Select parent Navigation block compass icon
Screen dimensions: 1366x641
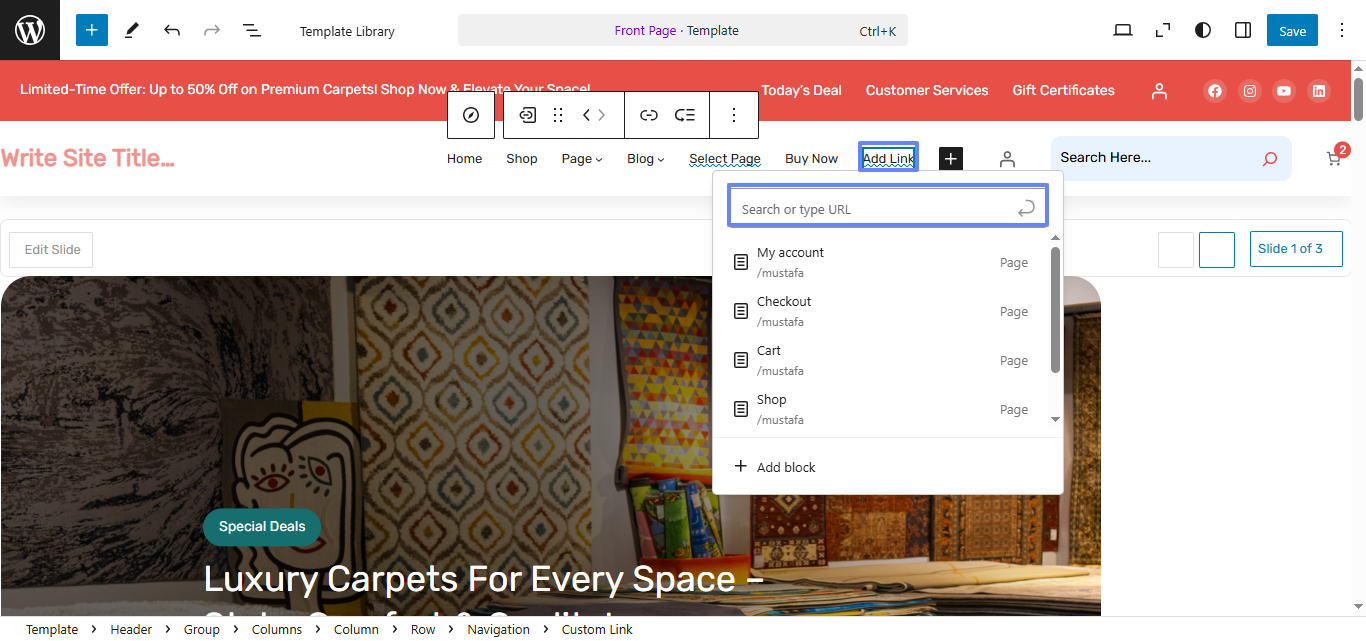(471, 115)
